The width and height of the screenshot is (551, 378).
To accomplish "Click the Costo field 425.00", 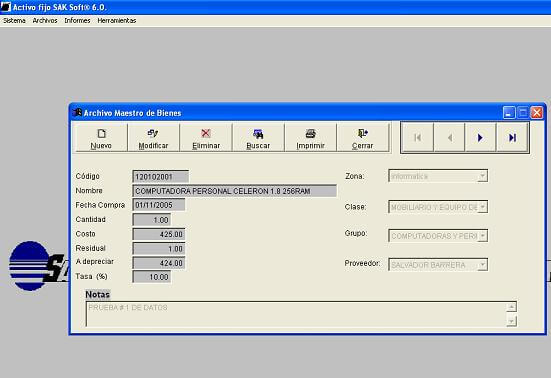I will (x=158, y=234).
